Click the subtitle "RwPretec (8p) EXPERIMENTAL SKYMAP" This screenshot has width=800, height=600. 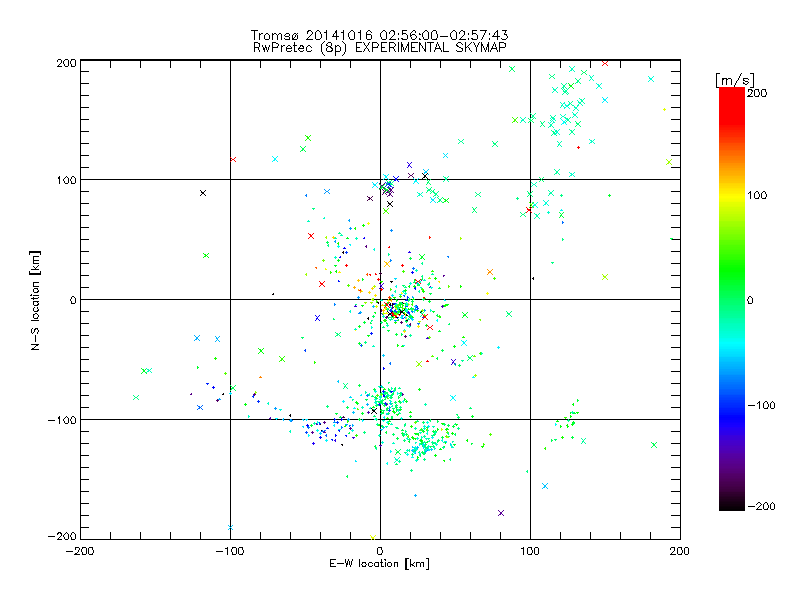point(380,48)
